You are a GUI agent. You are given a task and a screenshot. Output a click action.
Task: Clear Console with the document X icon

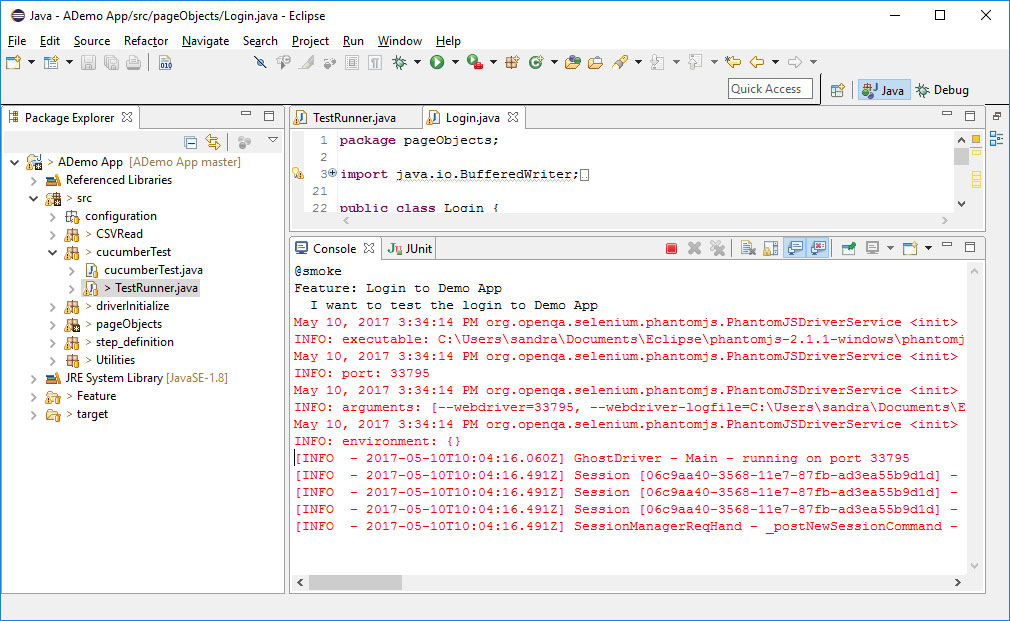(x=747, y=249)
